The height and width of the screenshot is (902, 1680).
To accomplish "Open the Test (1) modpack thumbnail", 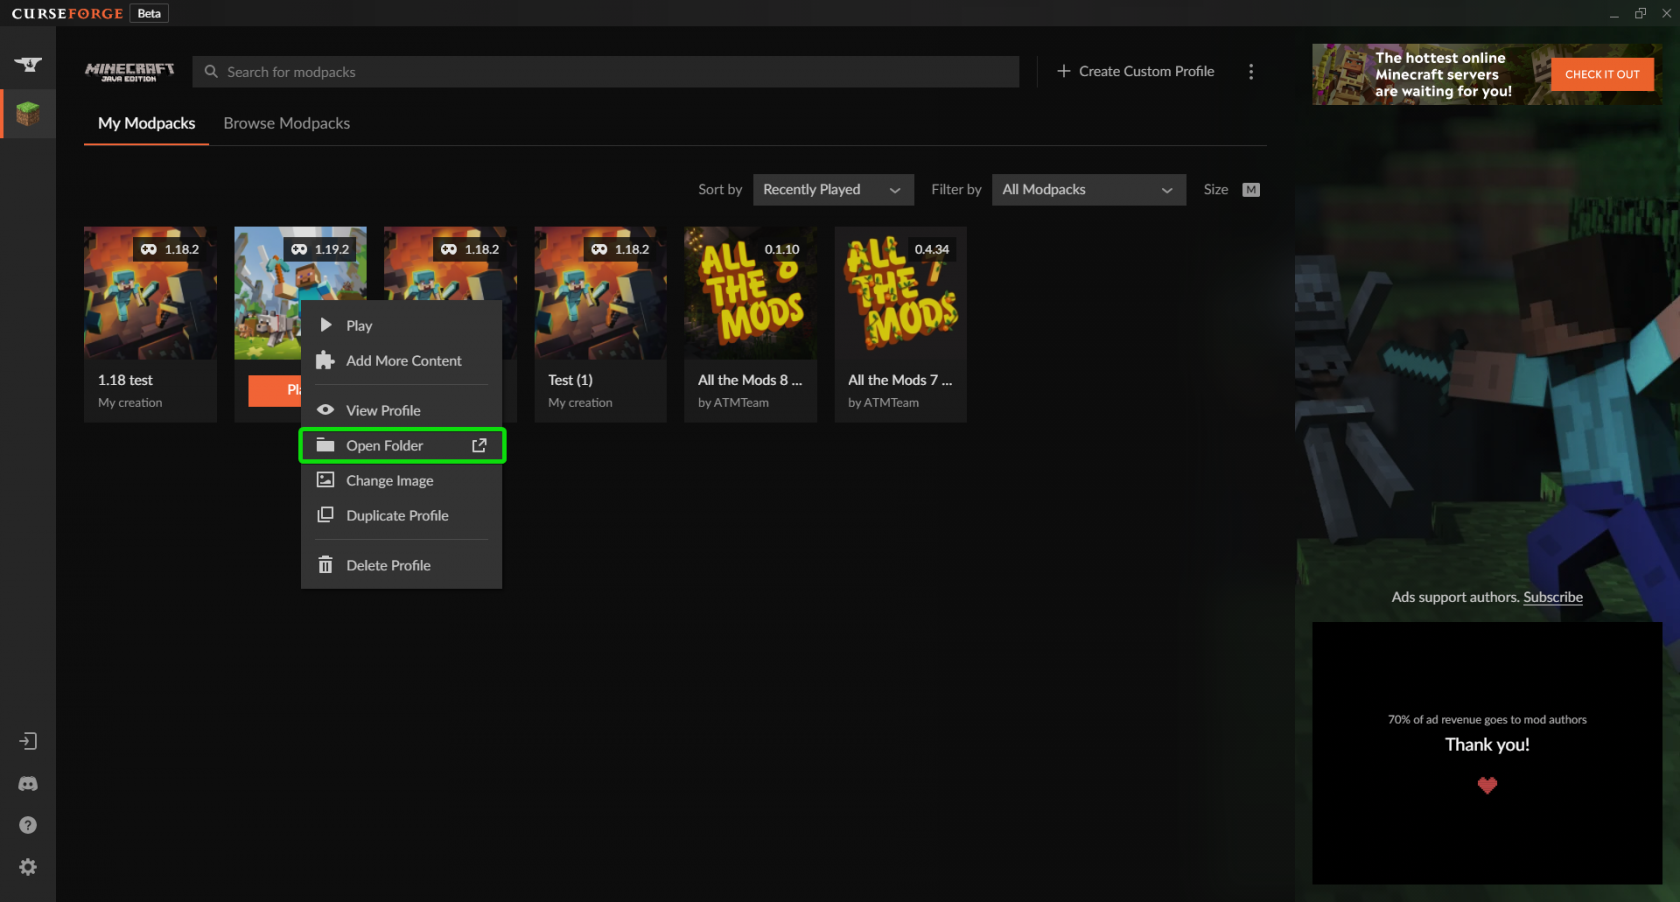I will tap(600, 293).
